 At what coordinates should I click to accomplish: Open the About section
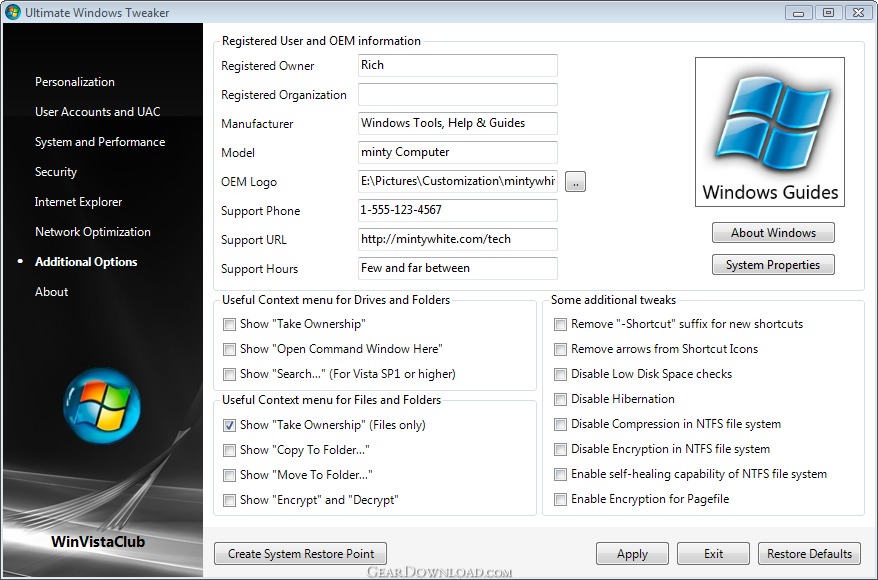coord(52,292)
